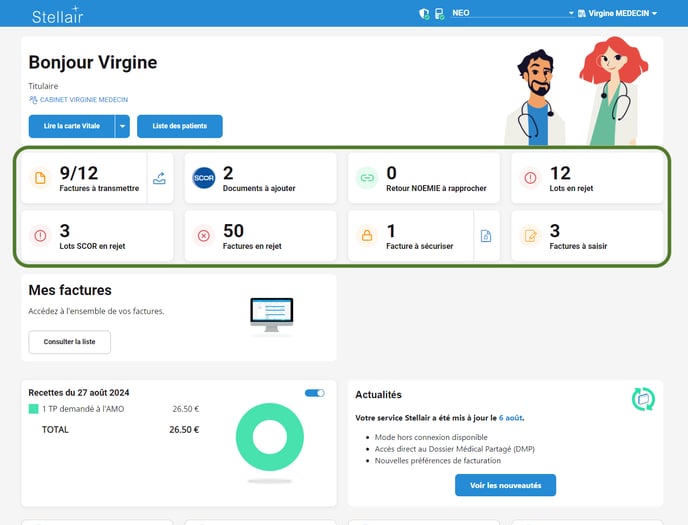Click the green refresh icon in Actualités
The height and width of the screenshot is (525, 688).
pos(643,399)
